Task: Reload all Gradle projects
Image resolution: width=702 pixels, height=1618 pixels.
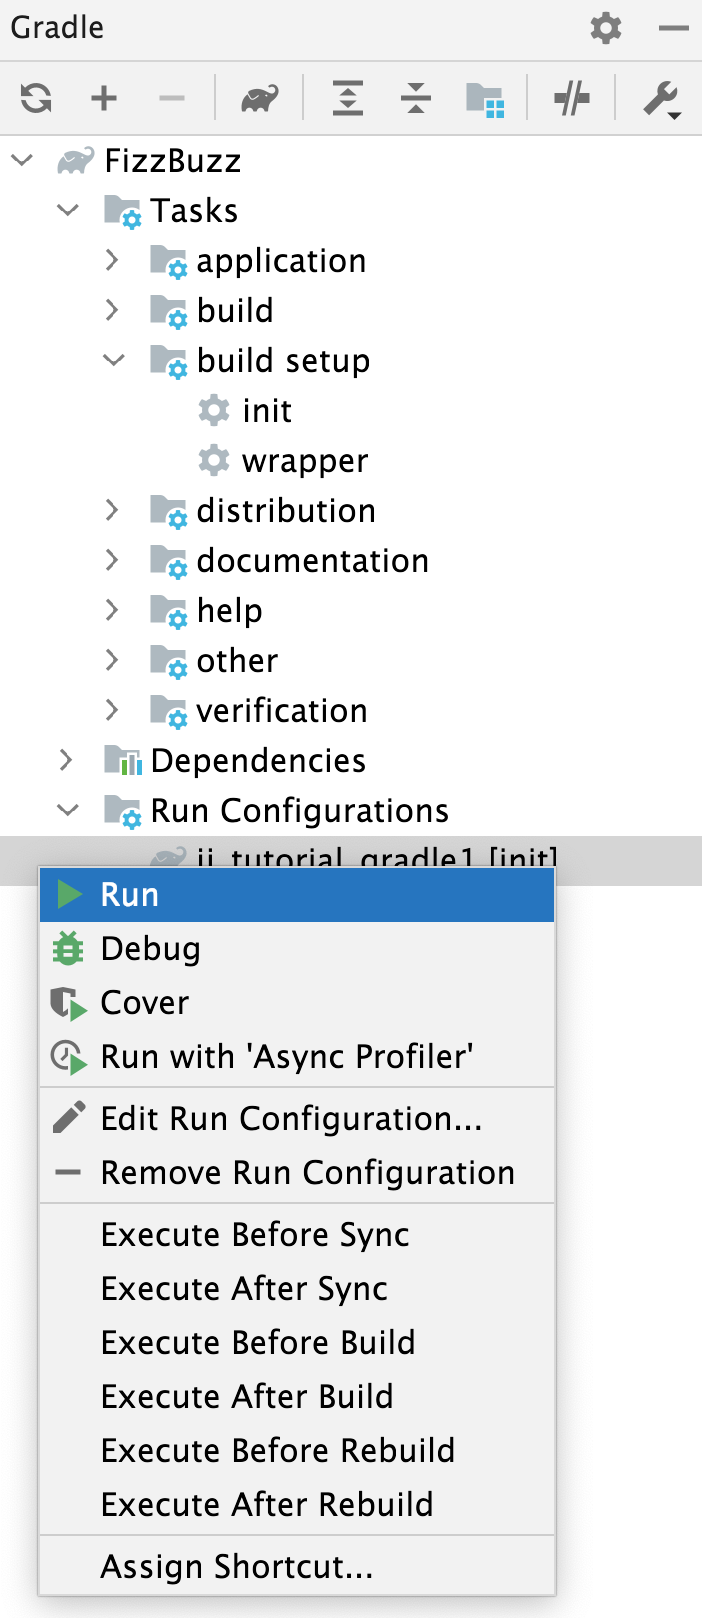Action: click(34, 97)
